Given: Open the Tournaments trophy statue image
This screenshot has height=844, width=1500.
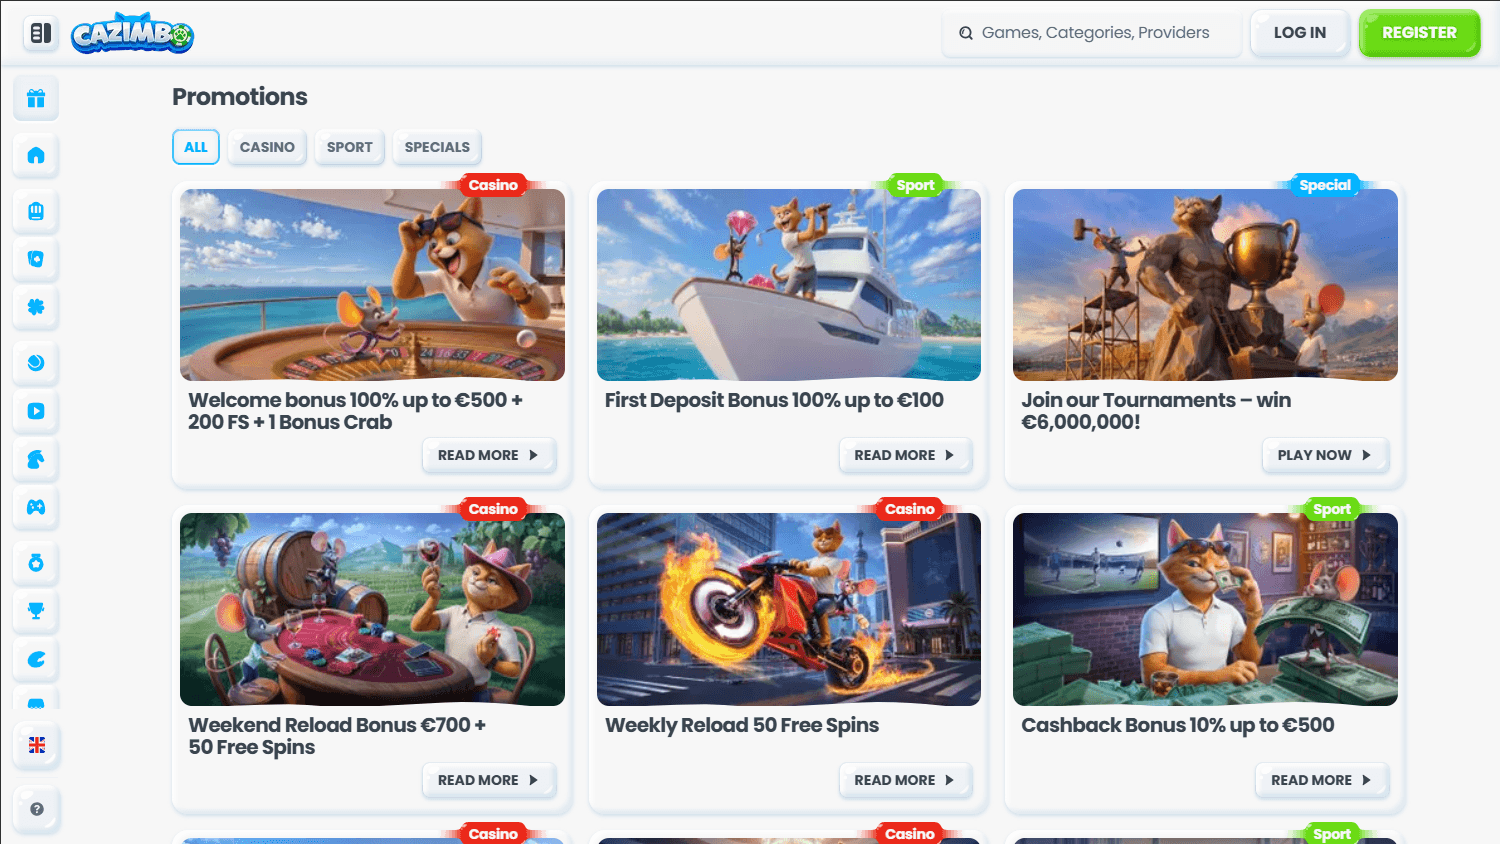Looking at the screenshot, I should [1205, 285].
